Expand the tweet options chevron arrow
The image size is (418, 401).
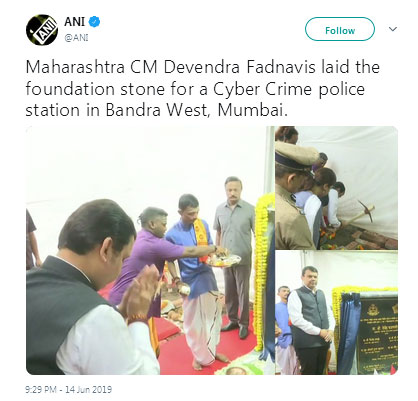[x=393, y=29]
